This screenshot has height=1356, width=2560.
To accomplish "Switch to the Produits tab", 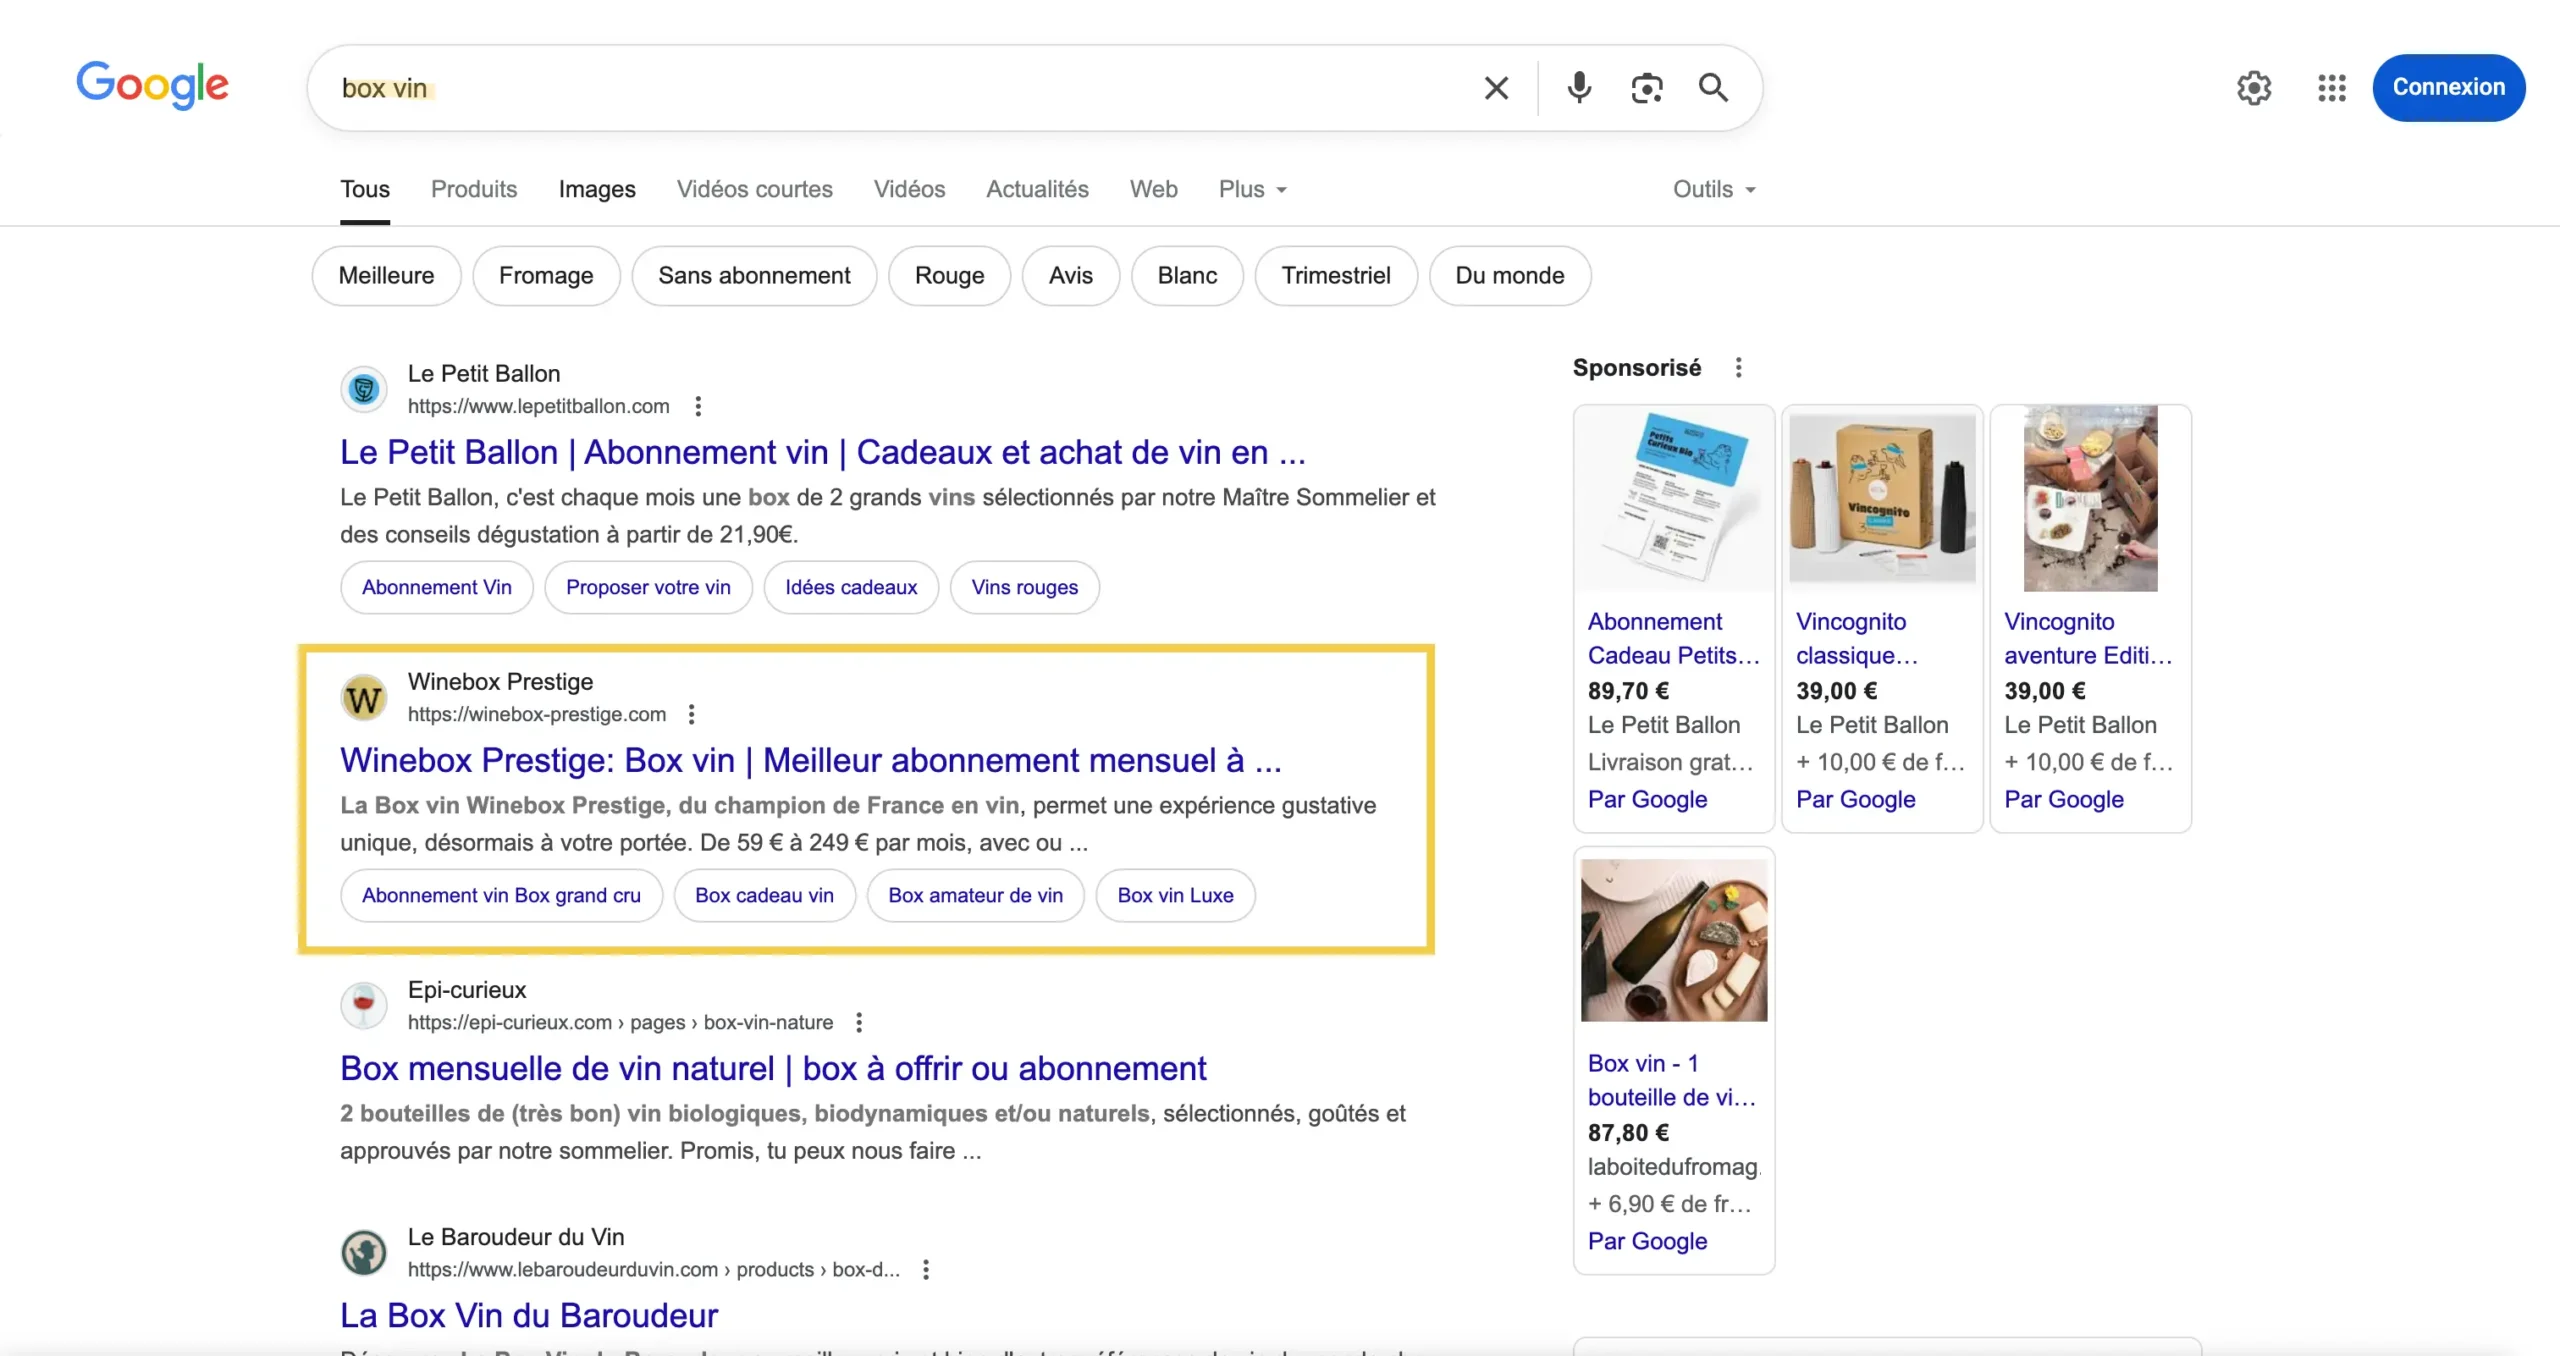I will 474,189.
